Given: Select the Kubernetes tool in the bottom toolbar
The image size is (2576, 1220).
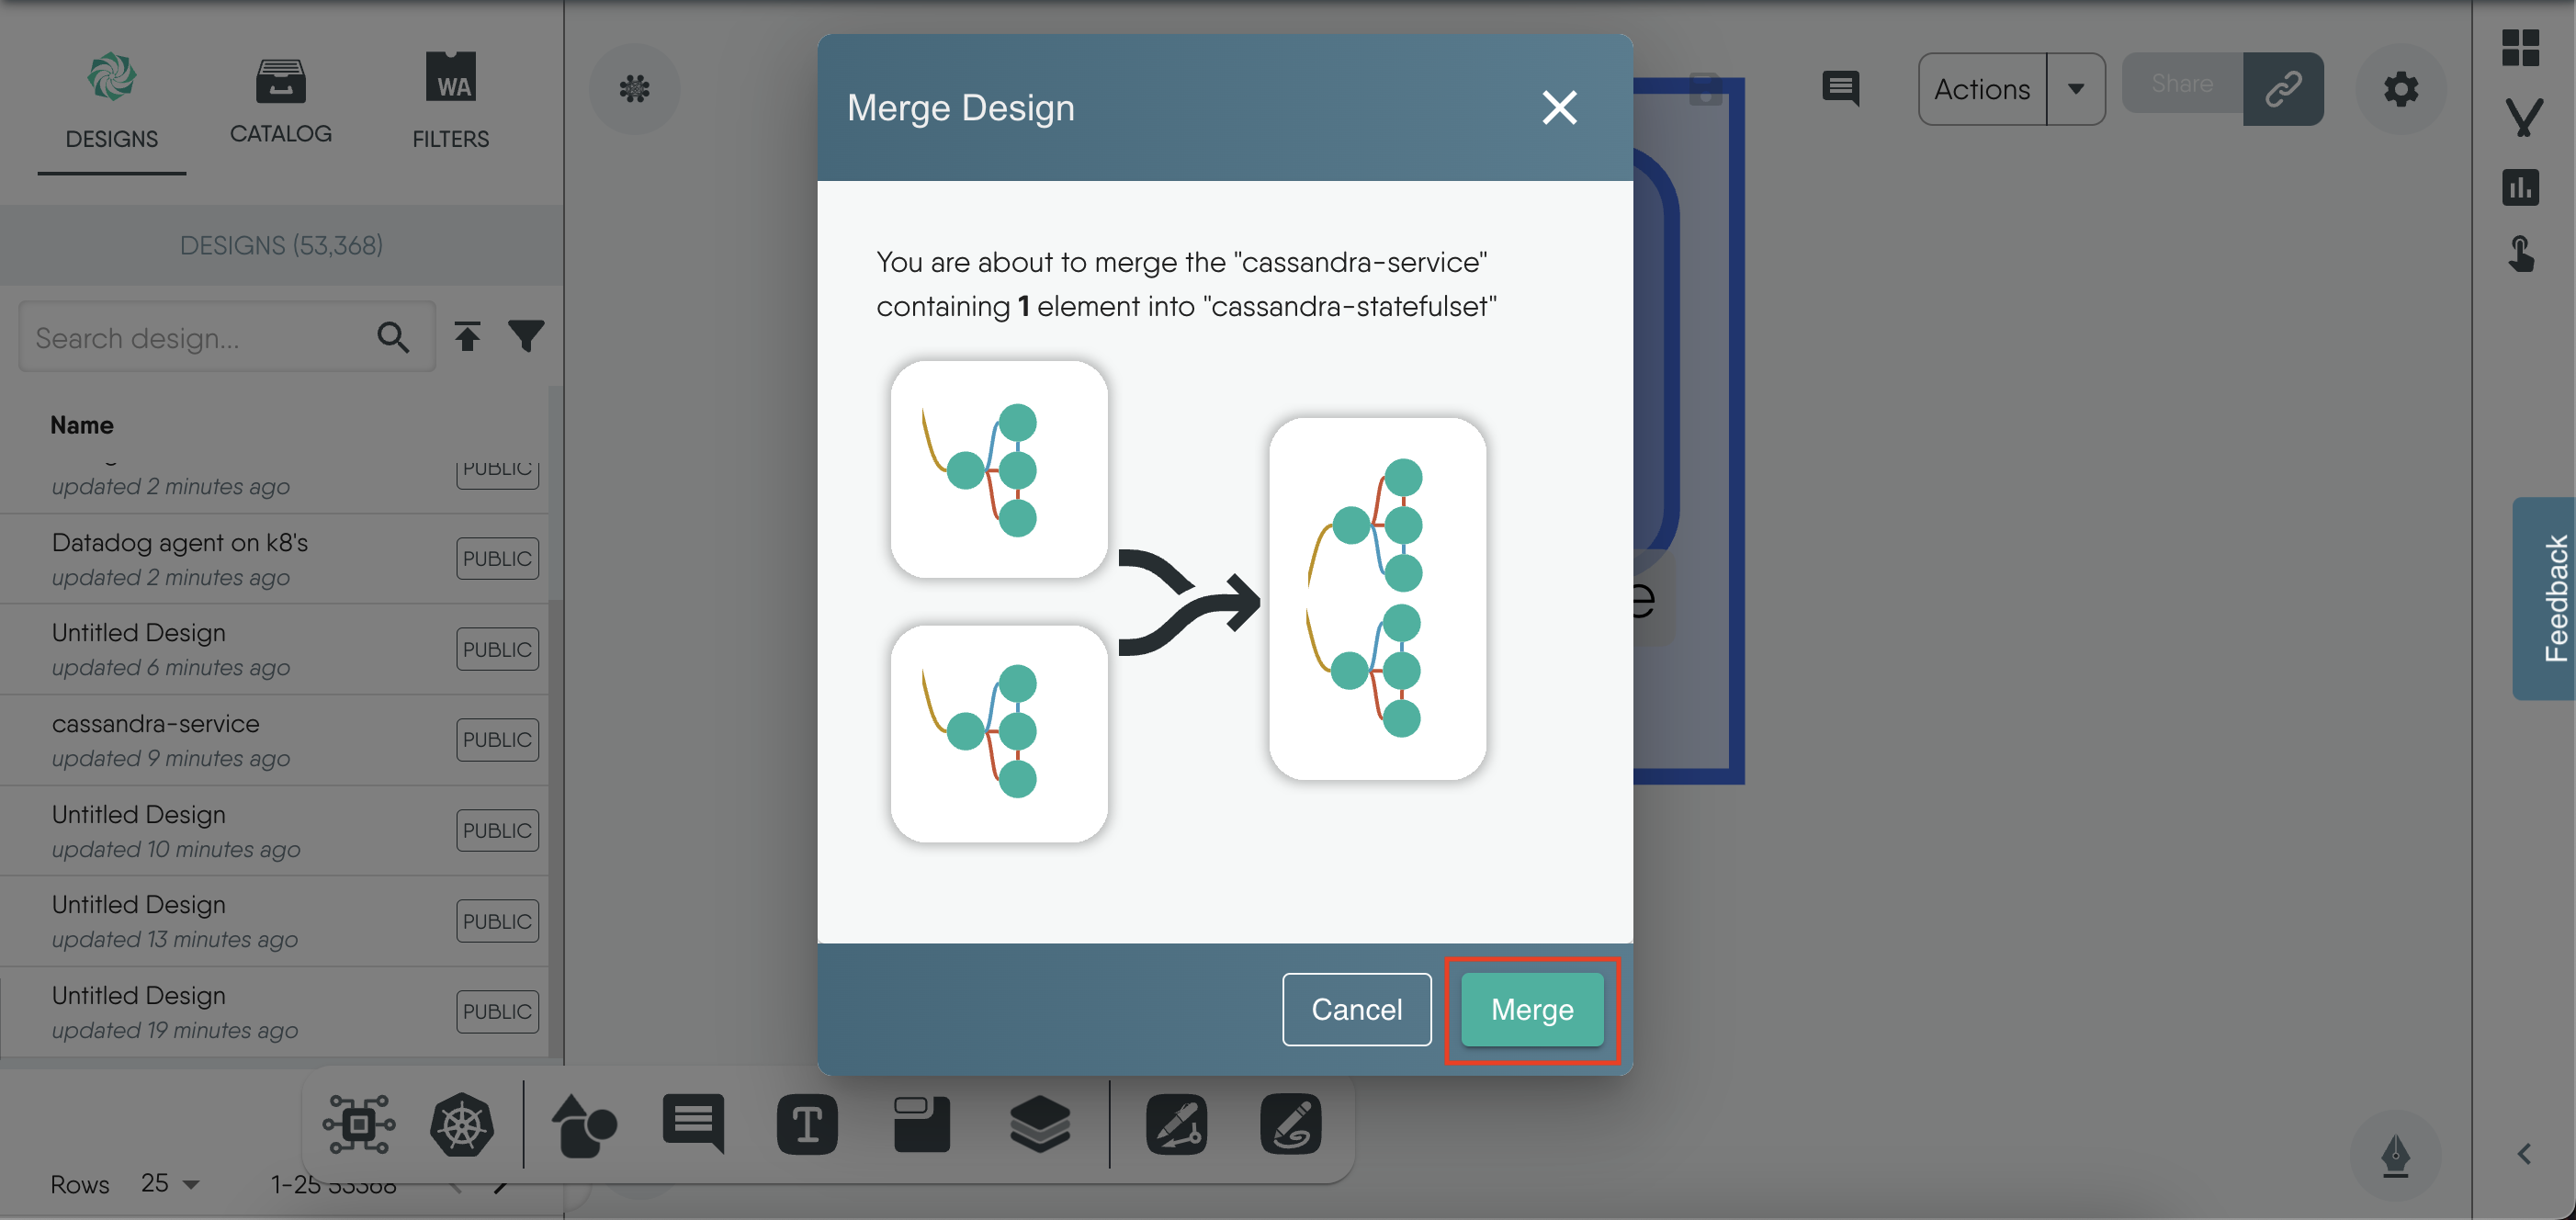Looking at the screenshot, I should coord(462,1125).
